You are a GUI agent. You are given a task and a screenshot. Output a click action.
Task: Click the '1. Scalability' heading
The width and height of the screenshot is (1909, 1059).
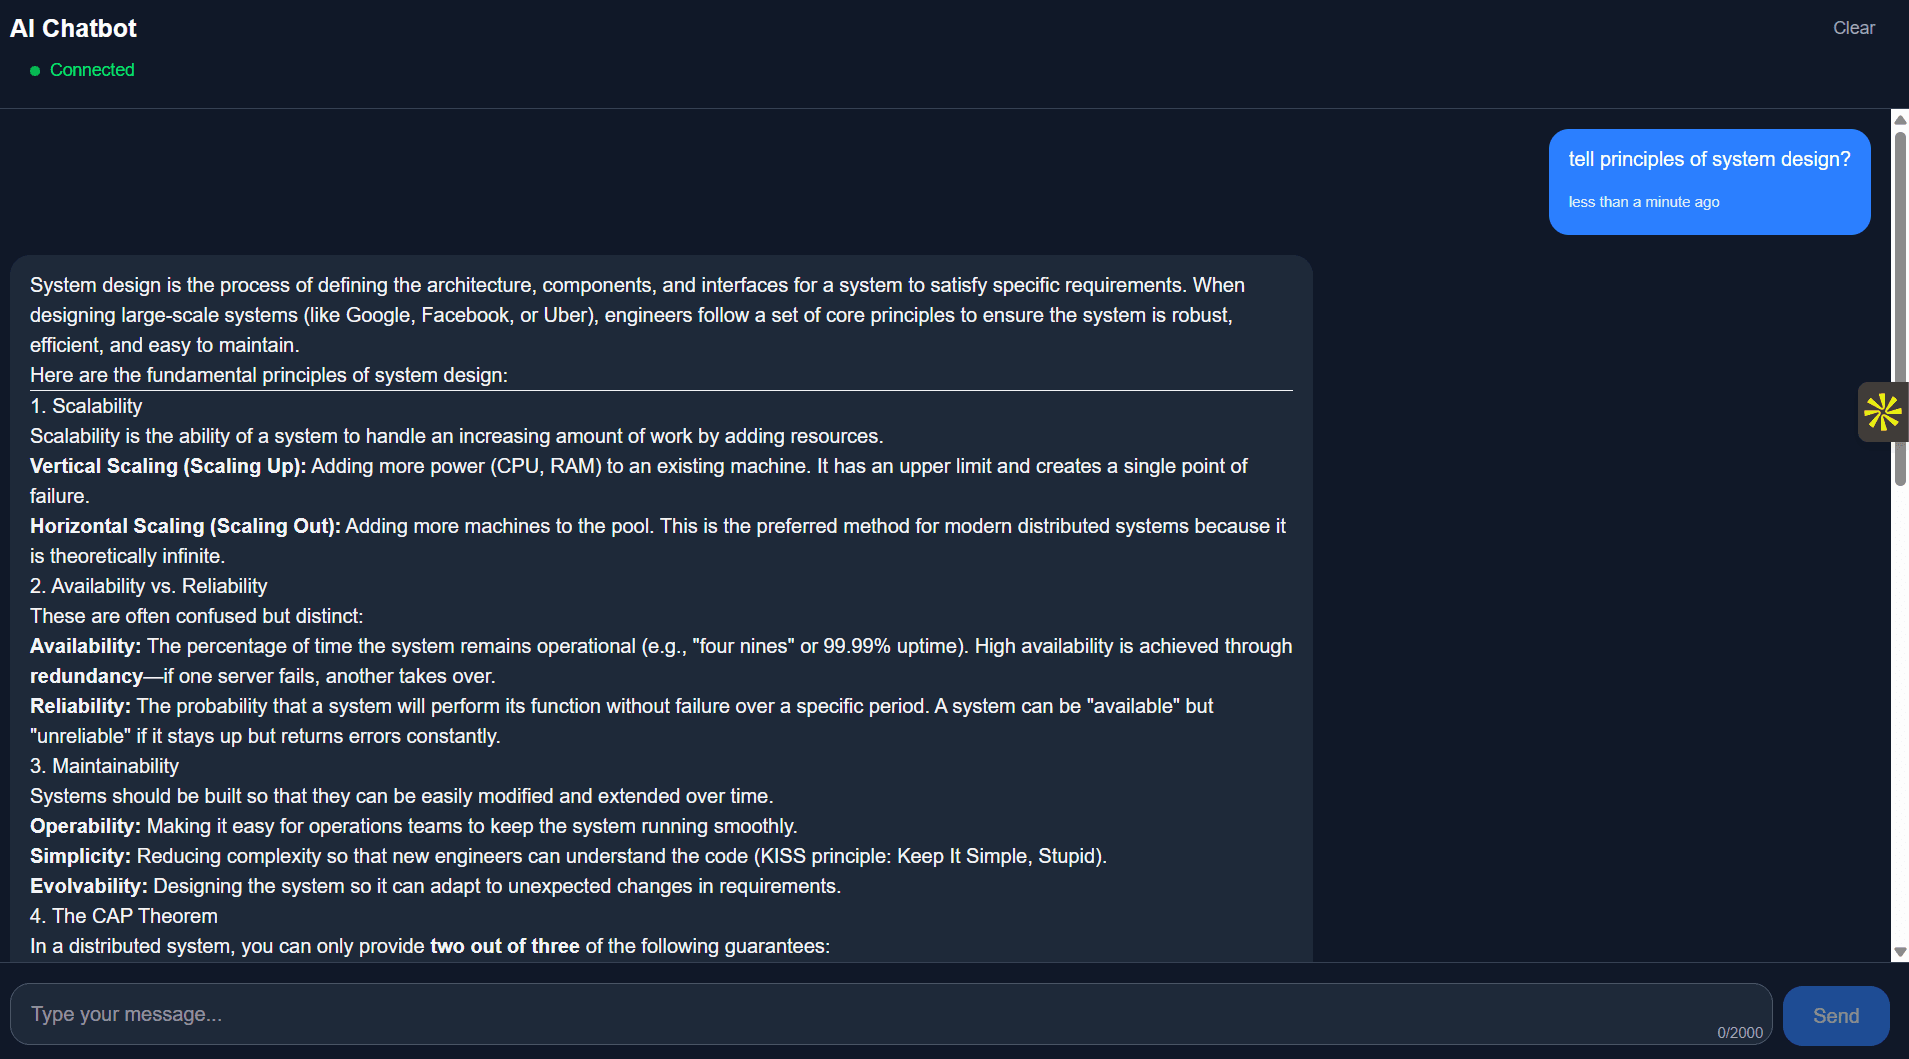click(x=86, y=406)
